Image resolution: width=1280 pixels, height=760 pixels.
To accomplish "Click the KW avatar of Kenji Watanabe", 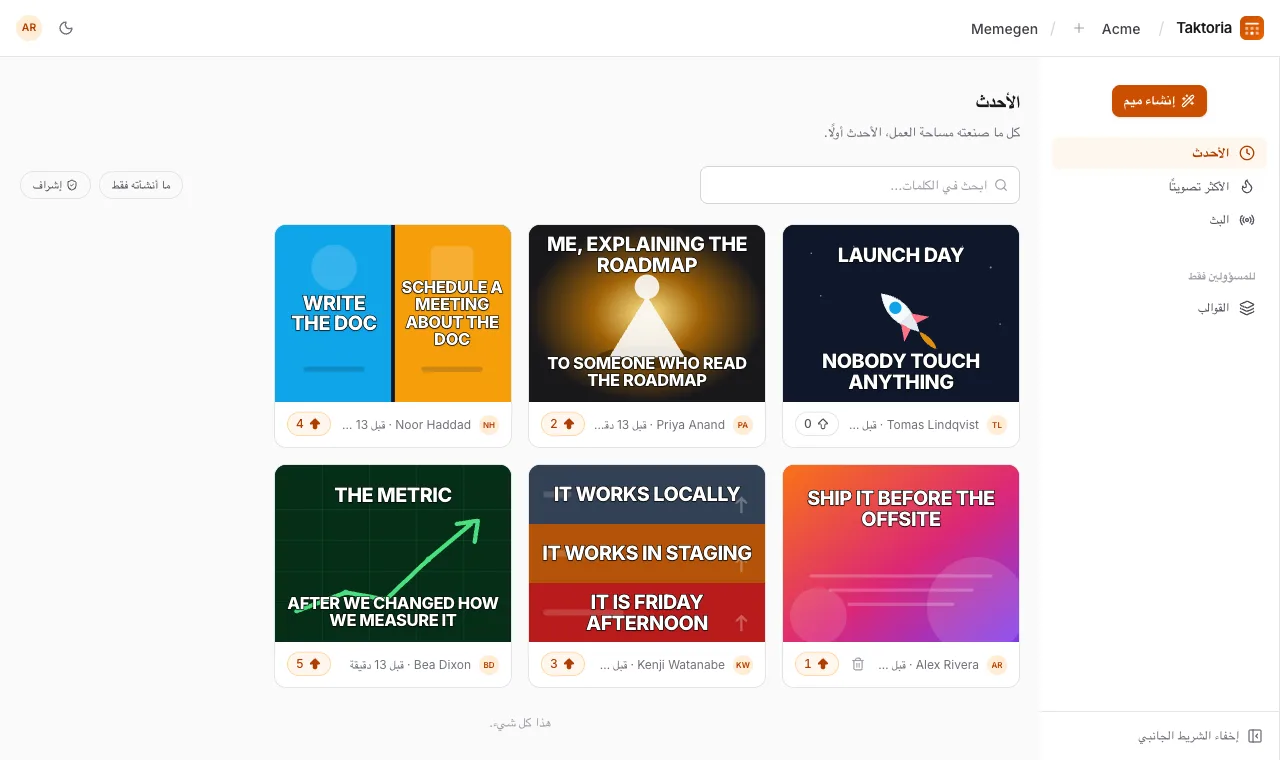I will [x=743, y=665].
